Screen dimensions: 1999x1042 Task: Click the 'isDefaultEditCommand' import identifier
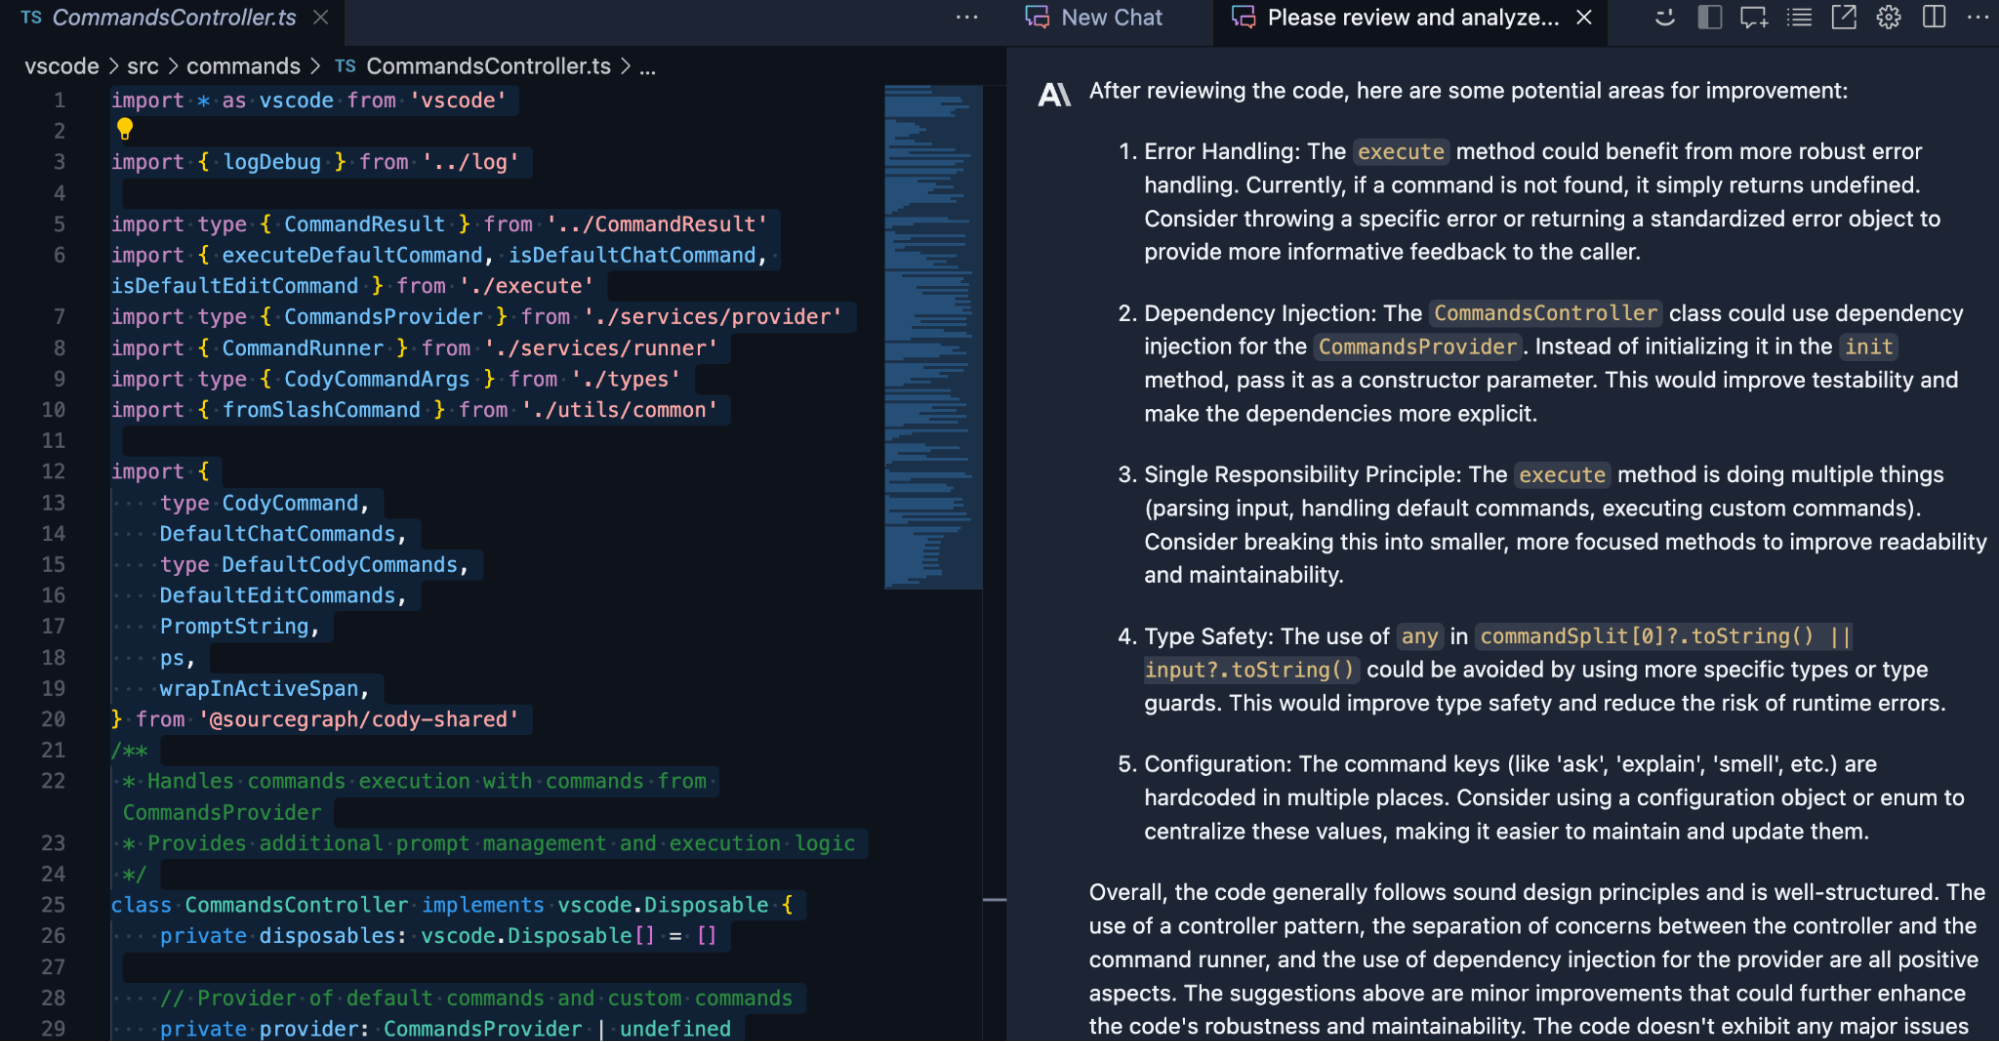tap(234, 286)
